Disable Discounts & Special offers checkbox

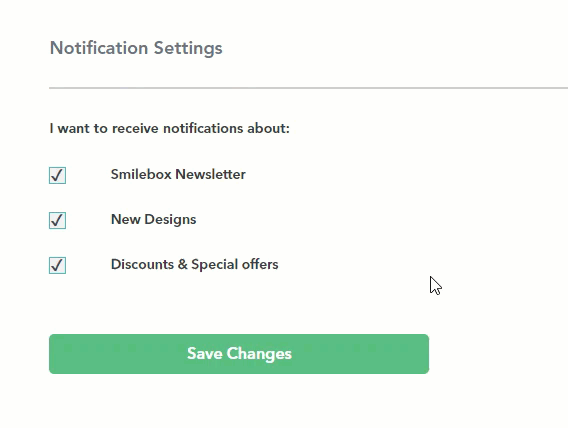coord(57,265)
